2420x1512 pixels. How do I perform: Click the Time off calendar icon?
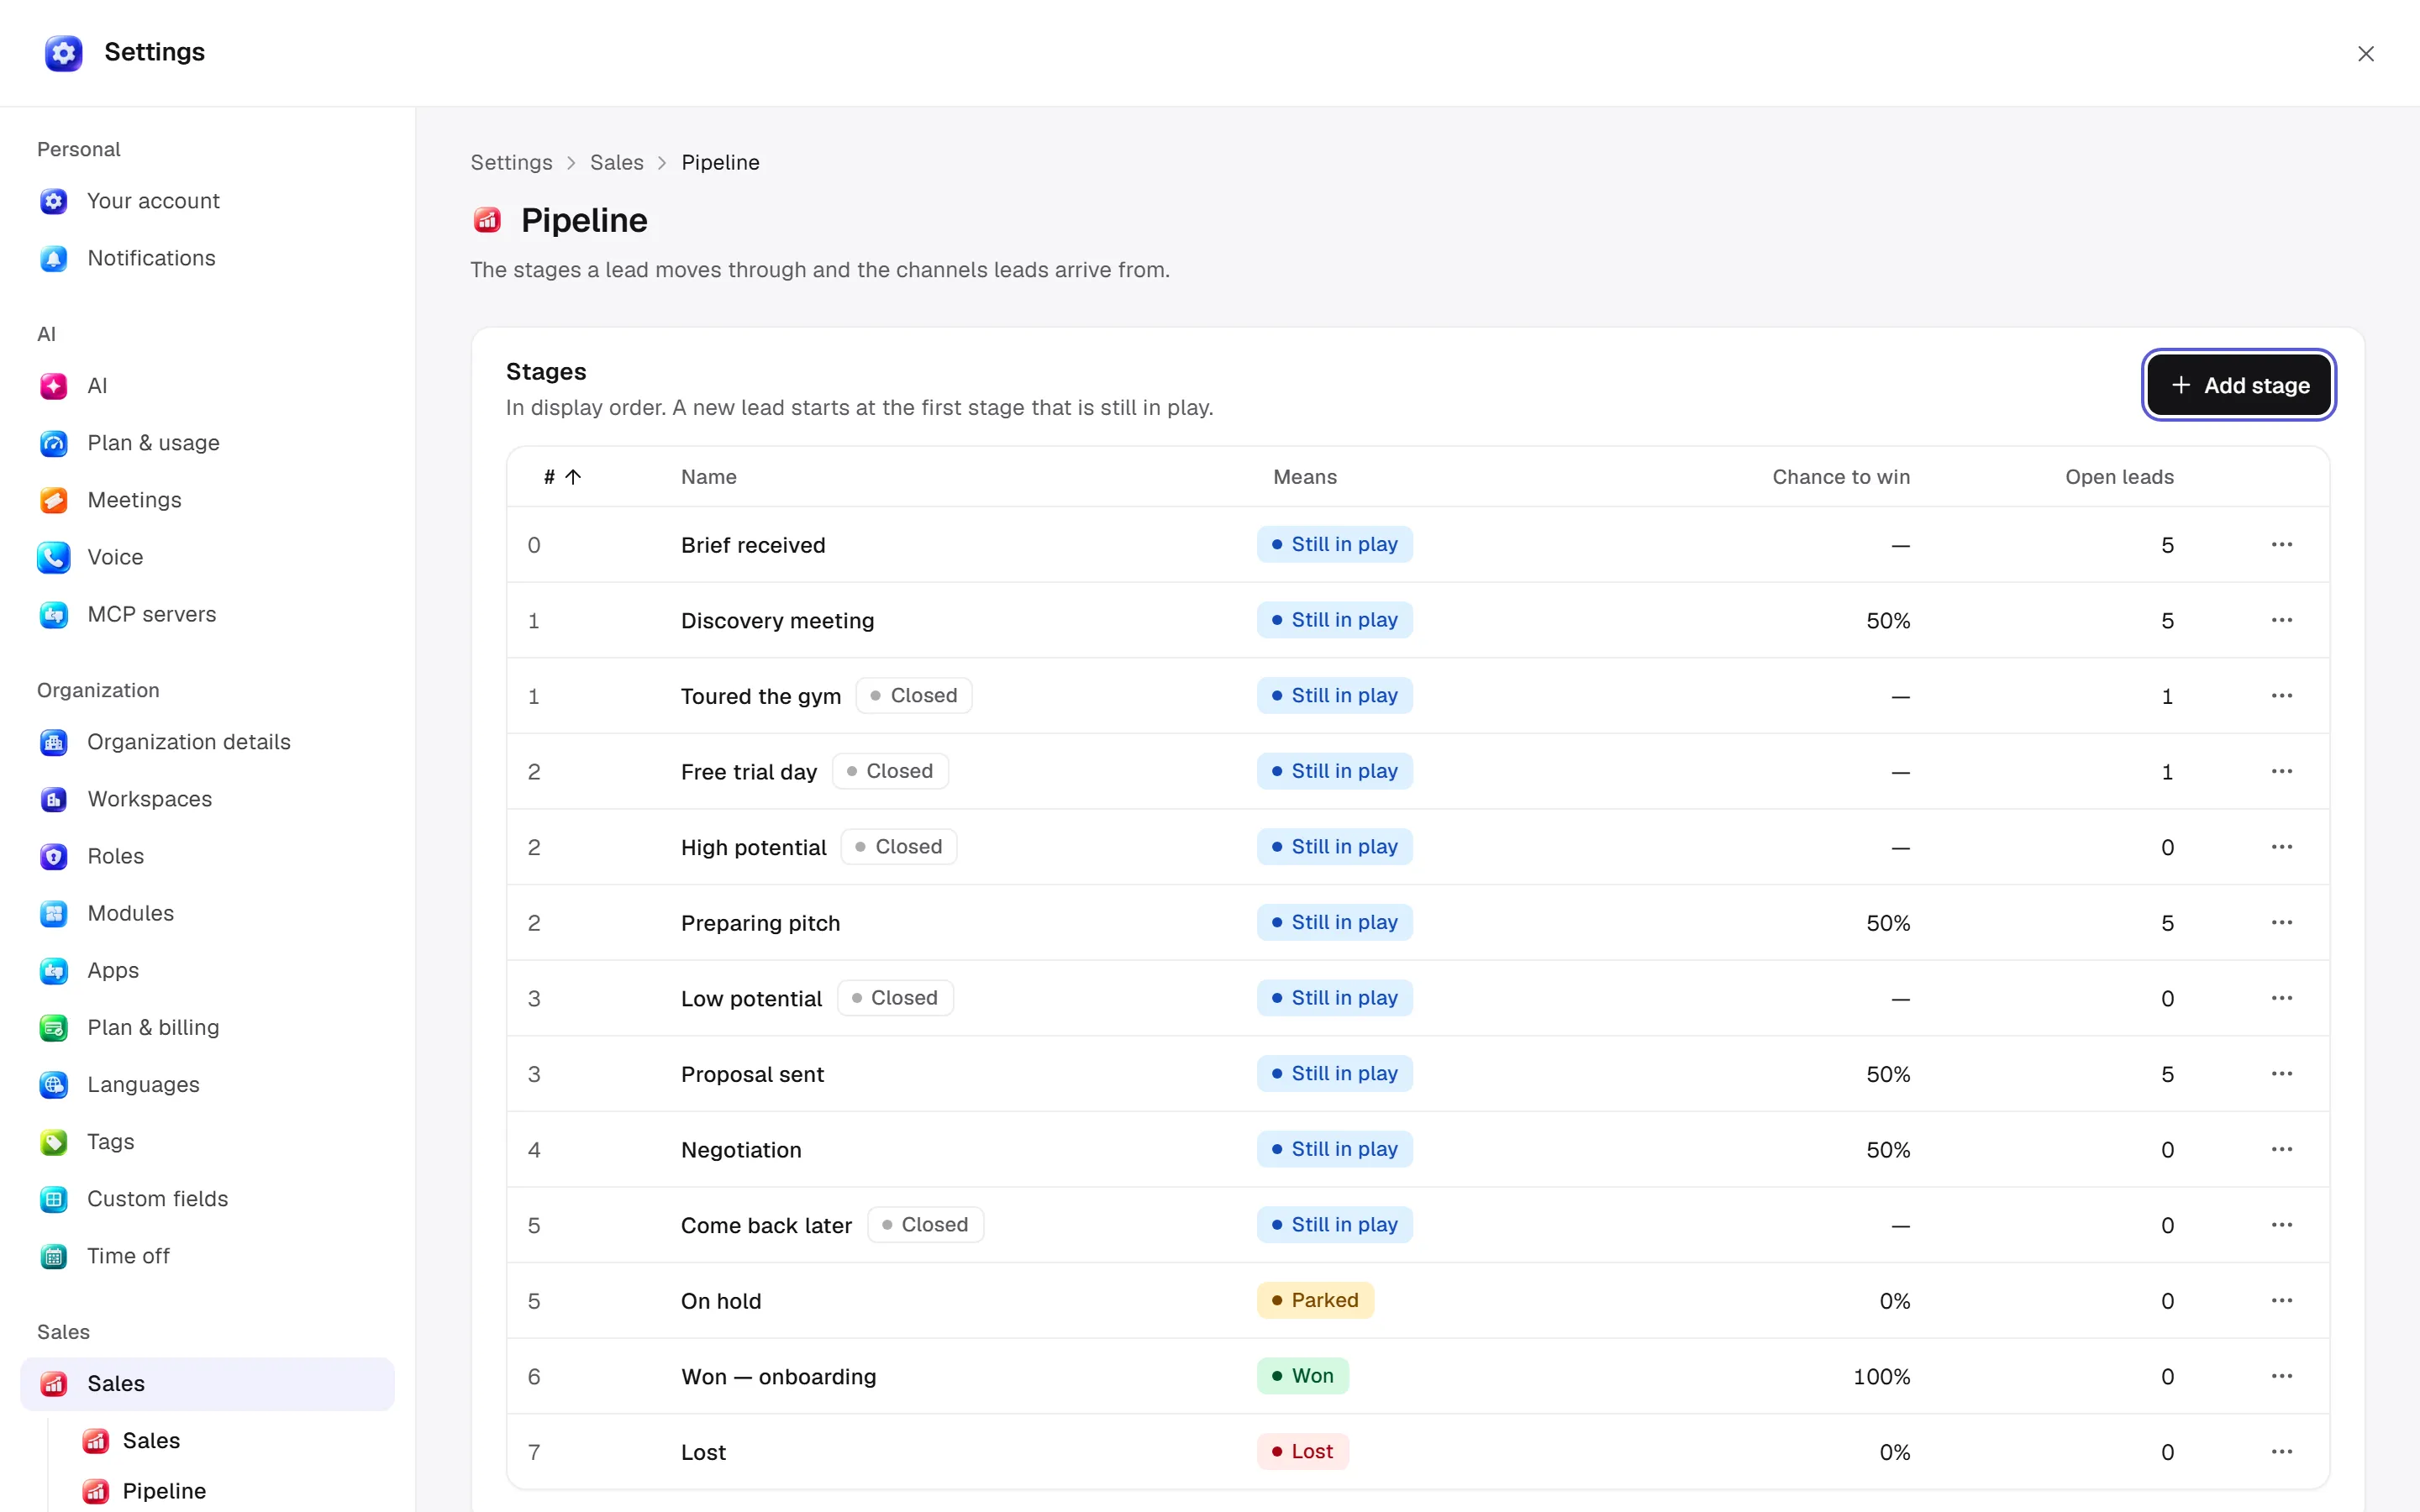[54, 1256]
